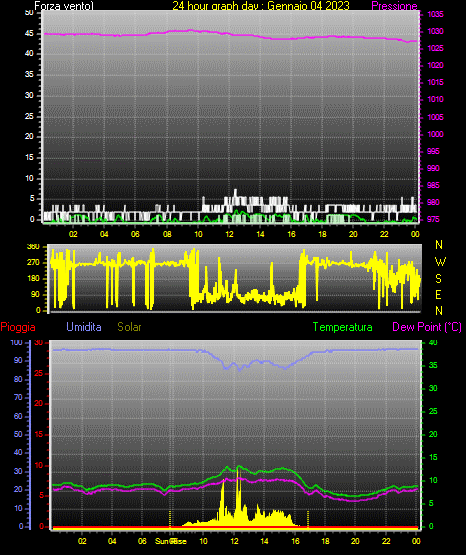Image resolution: width=466 pixels, height=555 pixels.
Task: Click the 12 hour tick of wind graph
Action: 229,234
